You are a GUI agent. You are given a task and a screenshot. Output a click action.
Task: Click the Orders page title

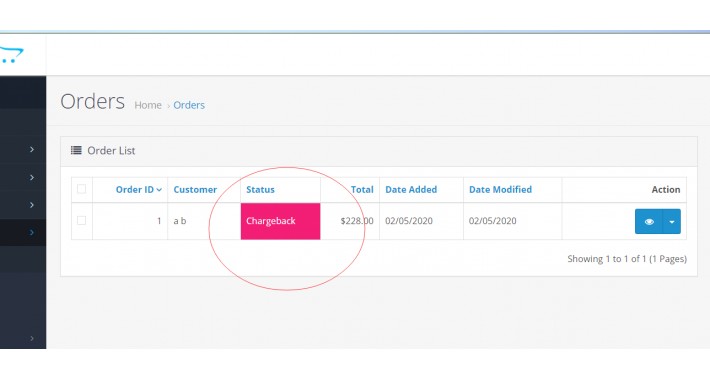tap(93, 101)
